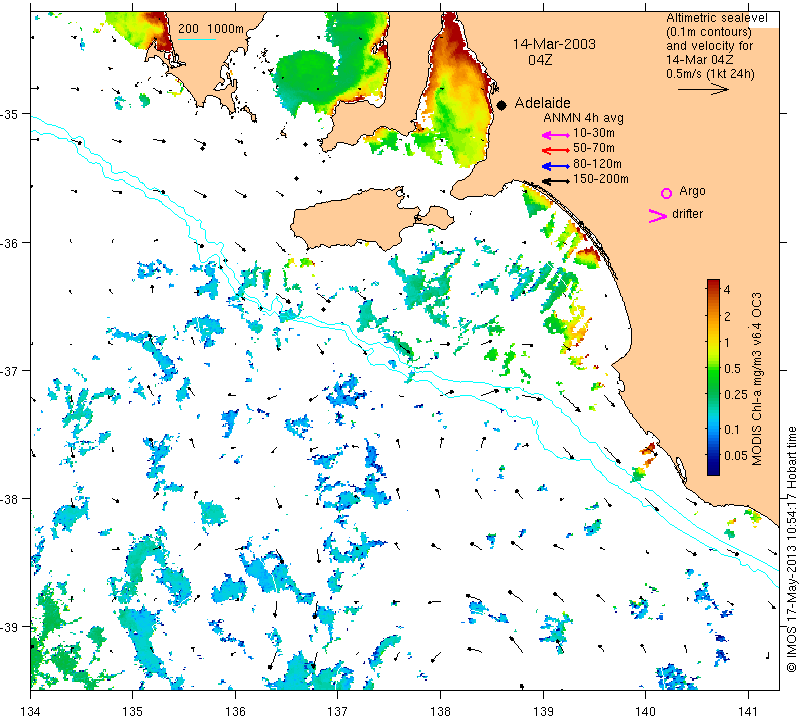This screenshot has height=720, width=800.
Task: Click the longitude label 136
Action: (x=235, y=711)
